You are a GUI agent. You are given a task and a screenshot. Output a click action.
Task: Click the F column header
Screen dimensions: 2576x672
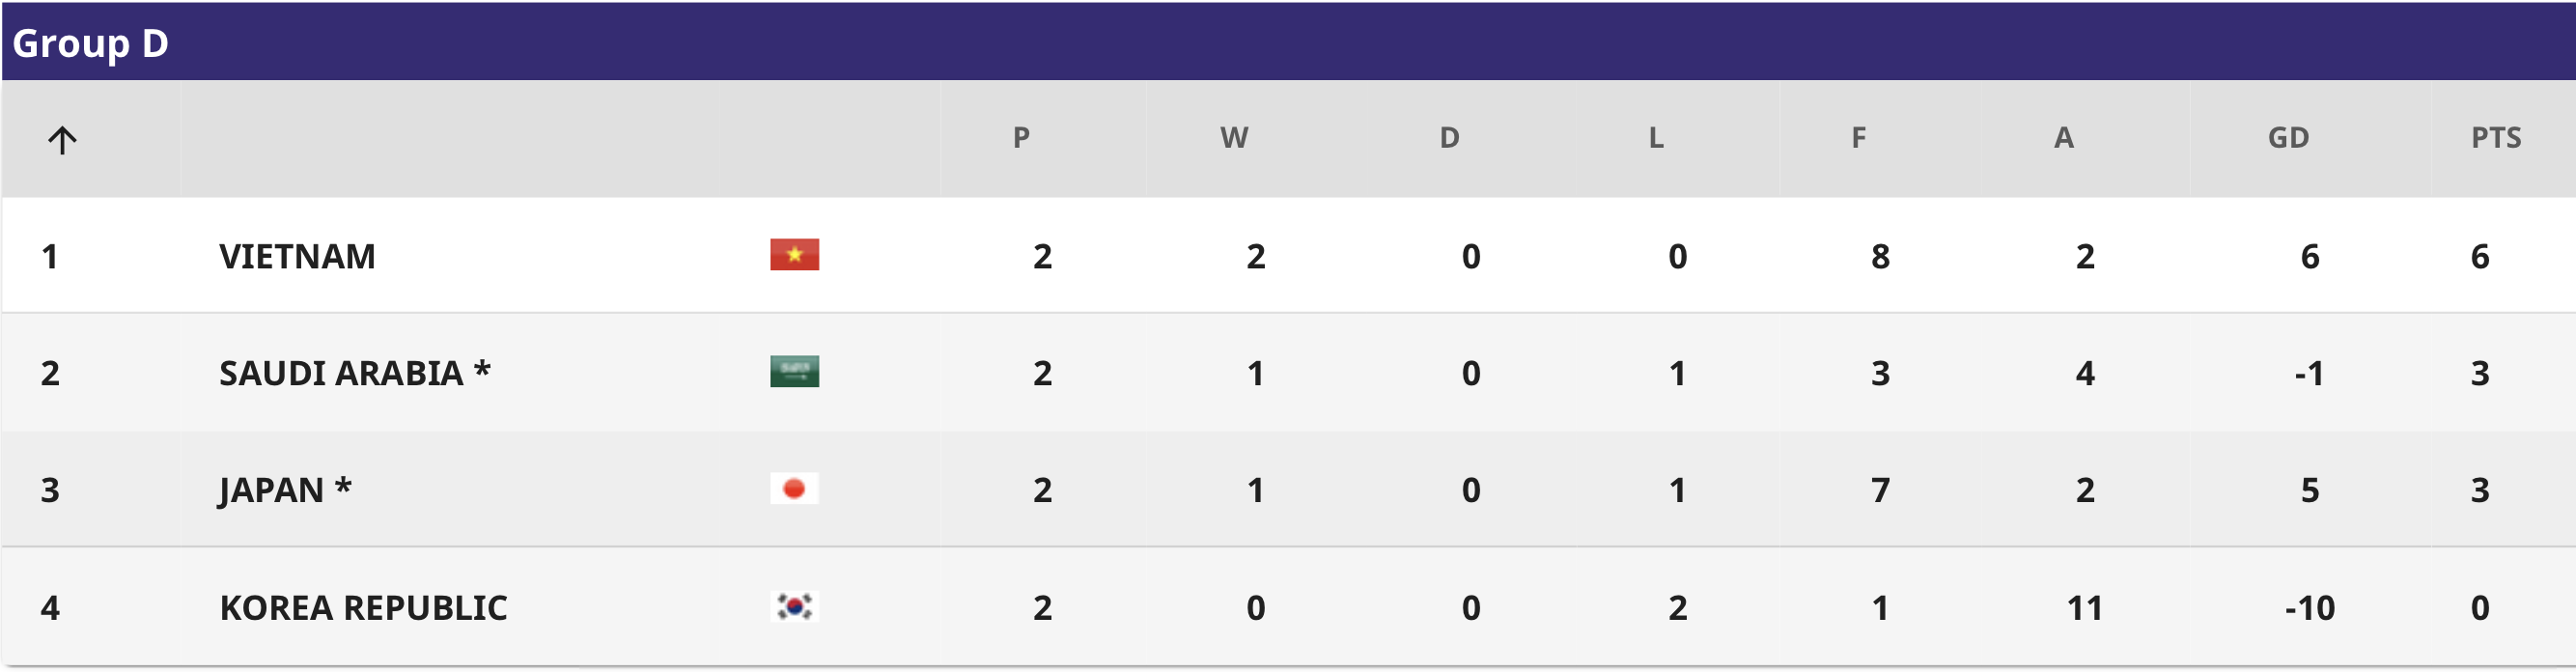click(1858, 138)
